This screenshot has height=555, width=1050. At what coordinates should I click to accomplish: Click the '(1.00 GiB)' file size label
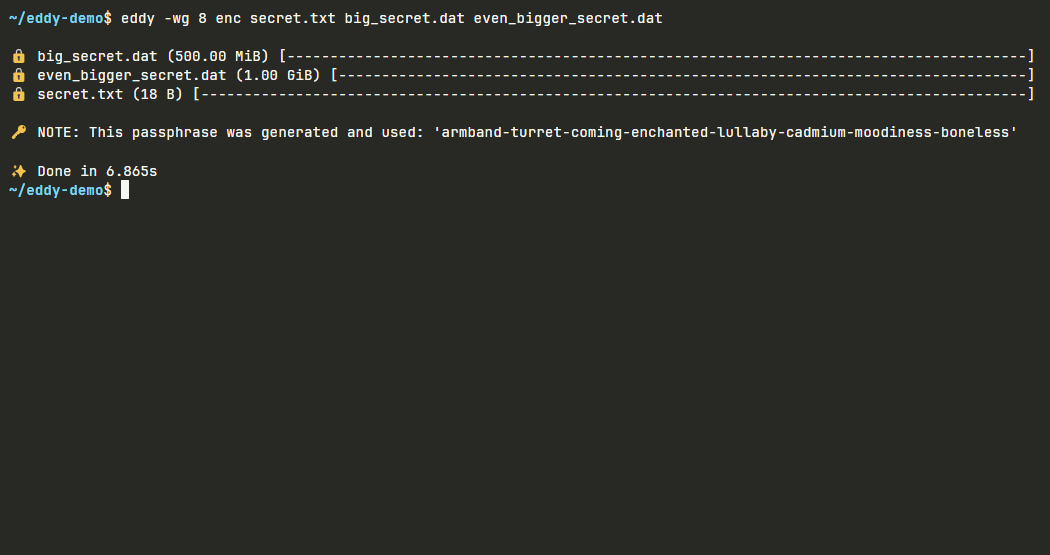point(278,75)
